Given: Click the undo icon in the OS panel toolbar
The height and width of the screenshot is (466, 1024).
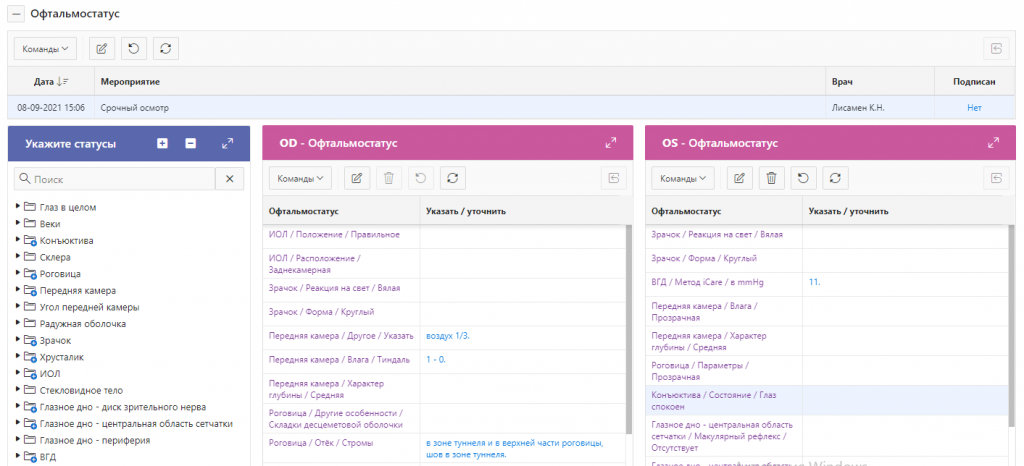Looking at the screenshot, I should [x=802, y=178].
